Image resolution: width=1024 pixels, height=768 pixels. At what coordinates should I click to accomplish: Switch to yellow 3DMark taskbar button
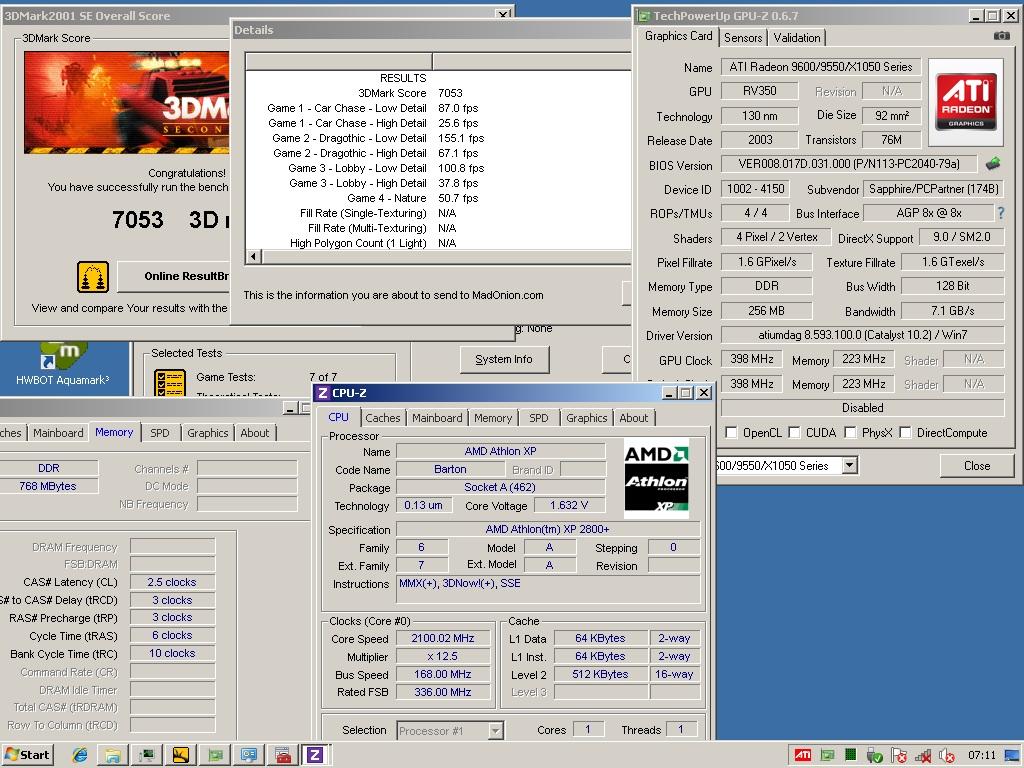point(180,756)
